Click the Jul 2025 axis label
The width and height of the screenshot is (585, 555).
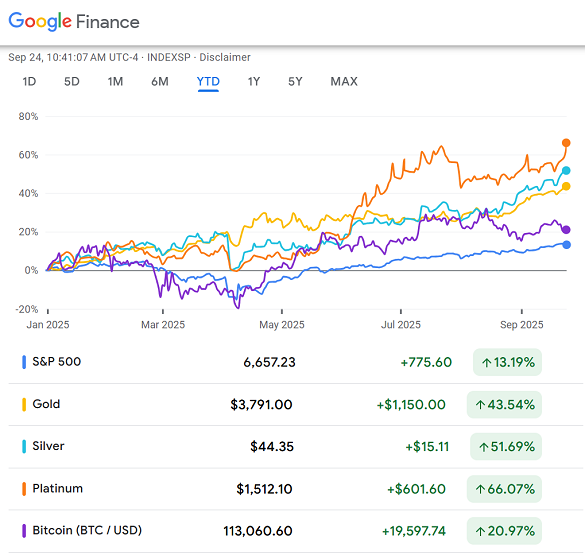pyautogui.click(x=401, y=324)
